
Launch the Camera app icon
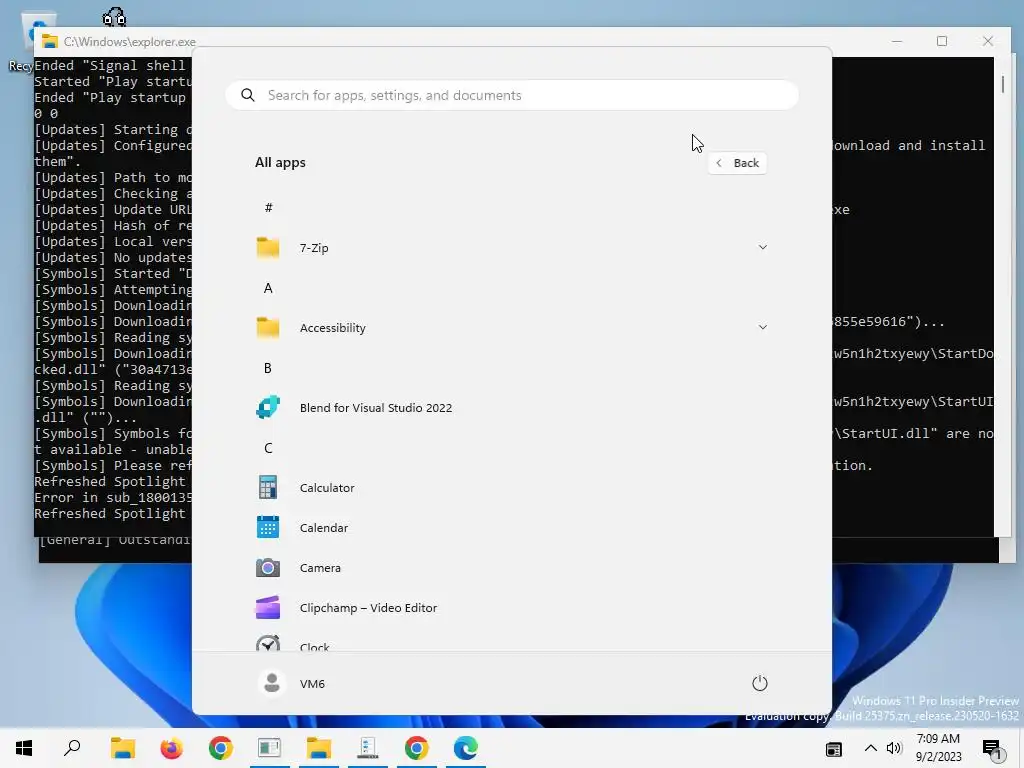pos(268,568)
